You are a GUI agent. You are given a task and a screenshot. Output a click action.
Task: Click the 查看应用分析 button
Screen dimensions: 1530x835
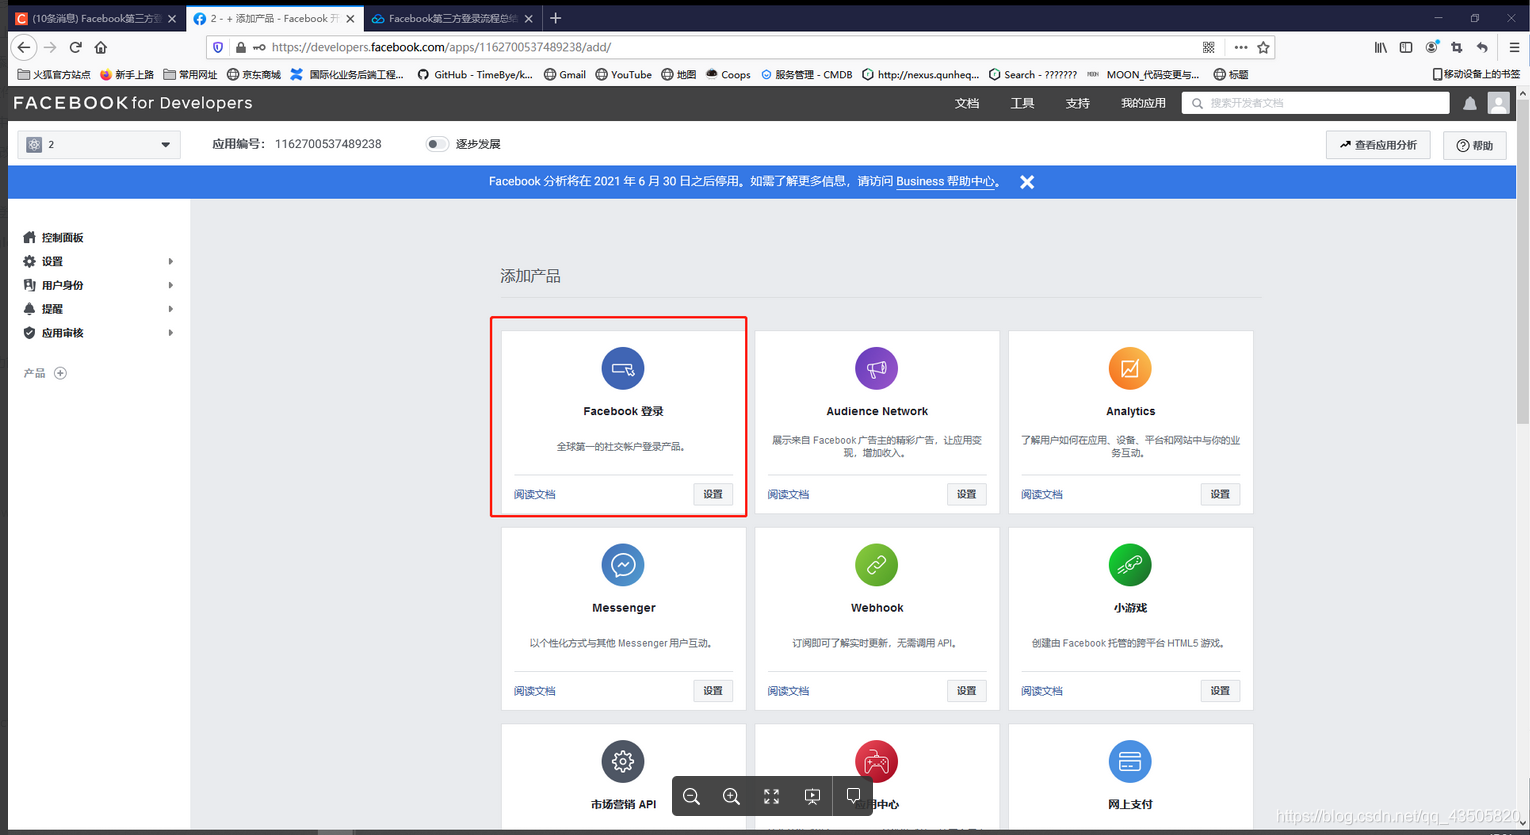[x=1378, y=145]
